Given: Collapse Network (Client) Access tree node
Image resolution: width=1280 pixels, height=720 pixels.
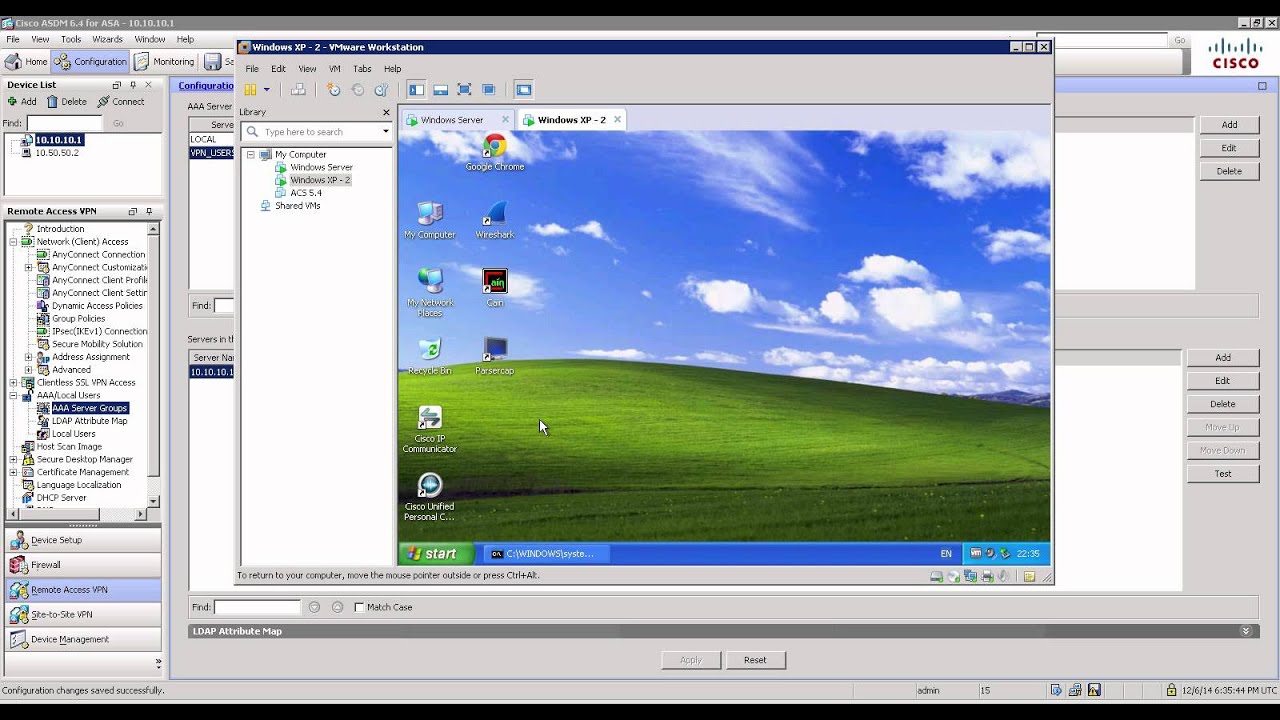Looking at the screenshot, I should (x=14, y=242).
